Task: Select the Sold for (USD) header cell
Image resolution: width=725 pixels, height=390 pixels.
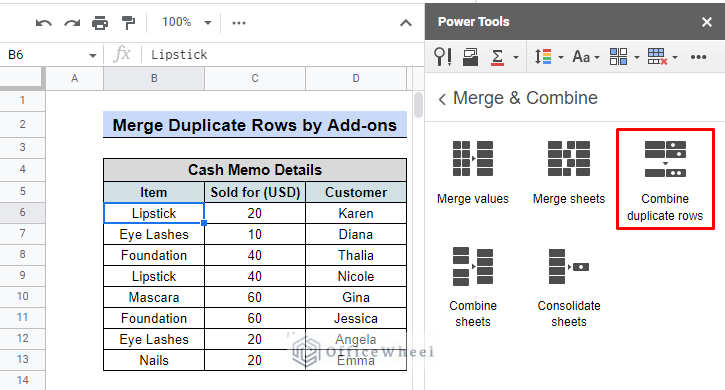Action: coord(255,192)
